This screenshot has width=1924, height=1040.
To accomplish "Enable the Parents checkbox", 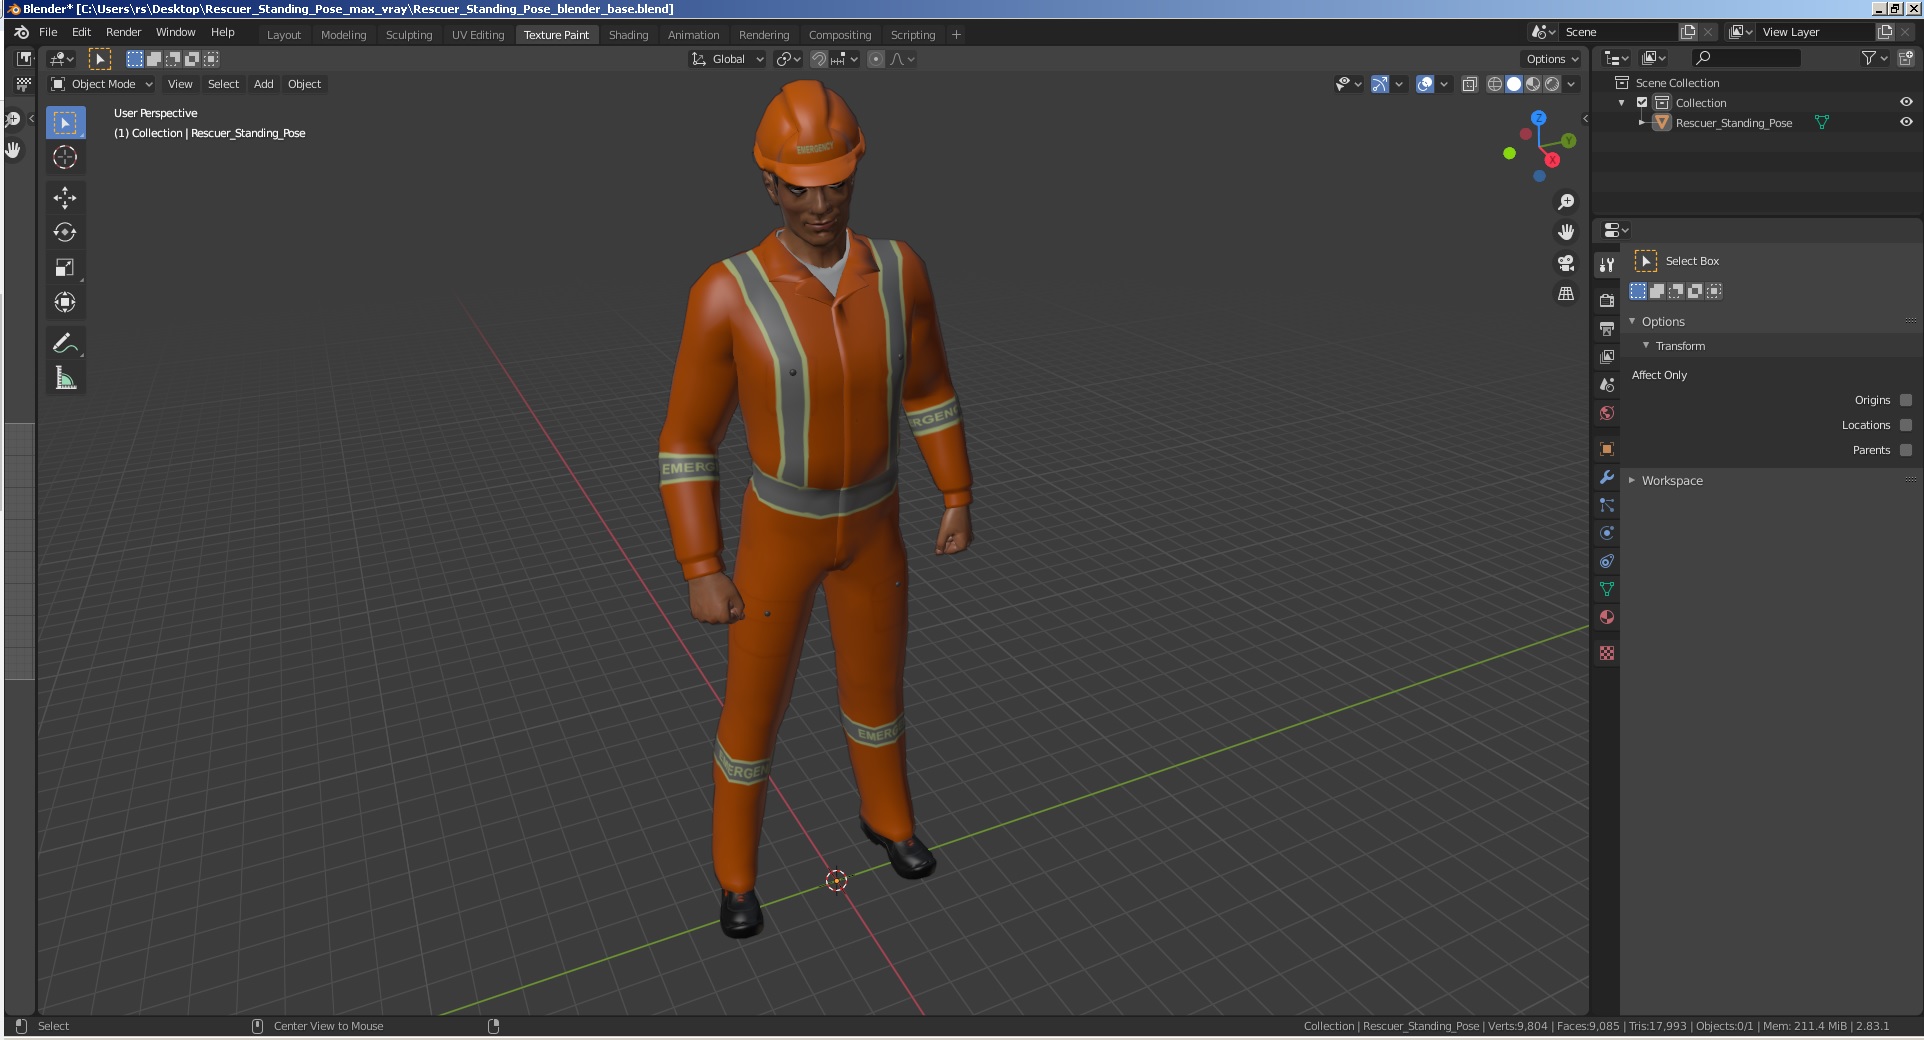I will [x=1906, y=450].
